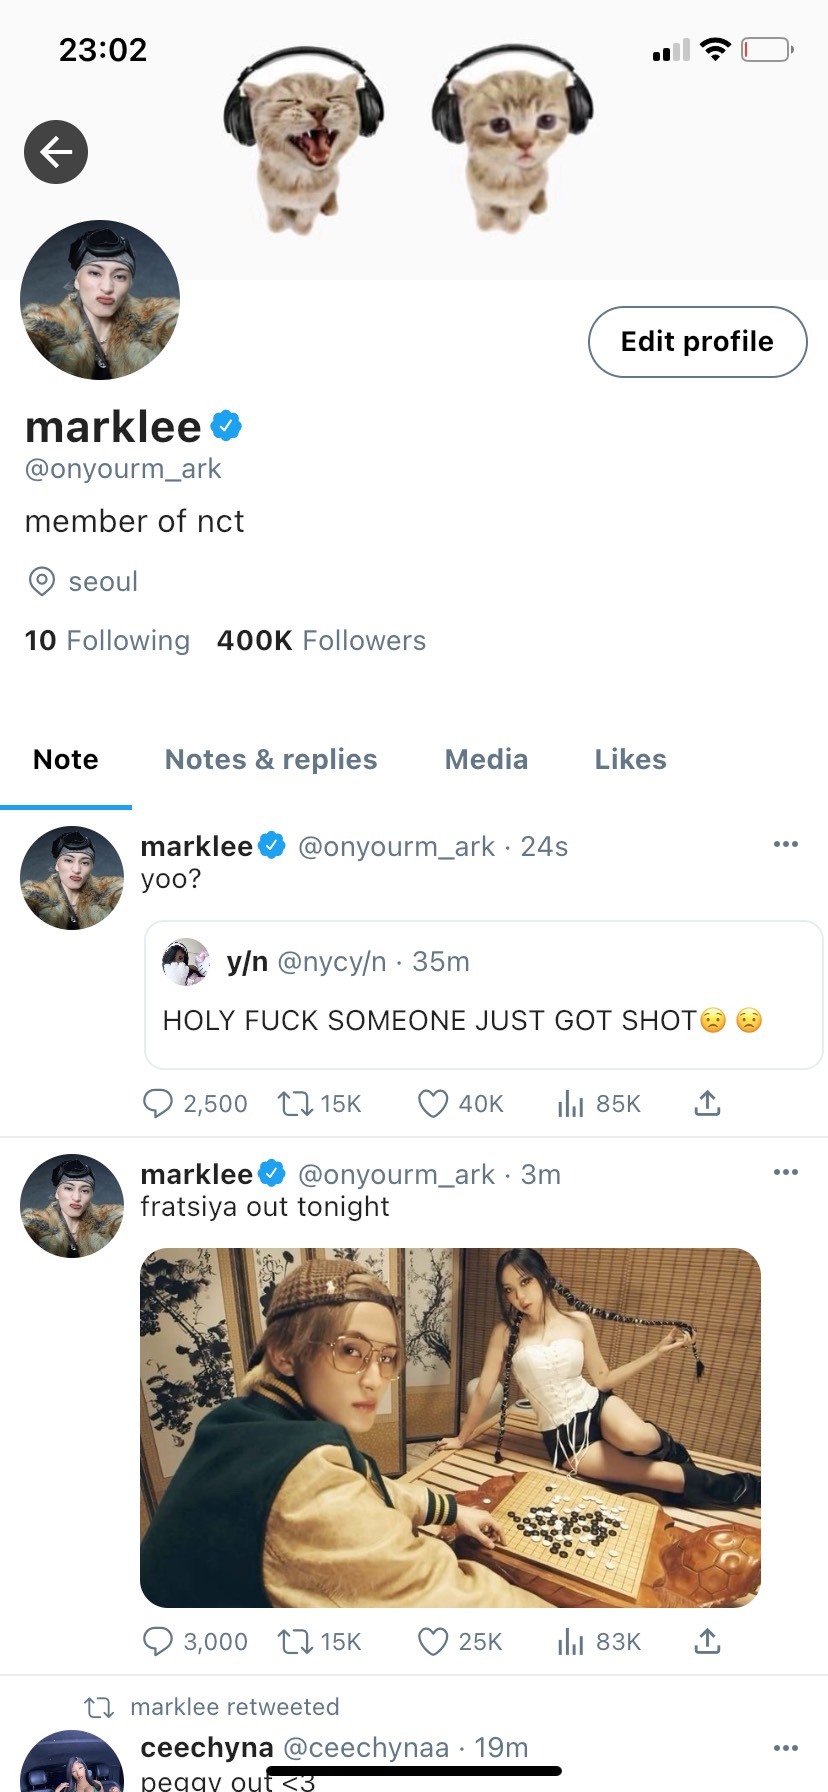This screenshot has width=828, height=1792.
Task: Switch to the Notes & replies tab
Action: point(271,760)
